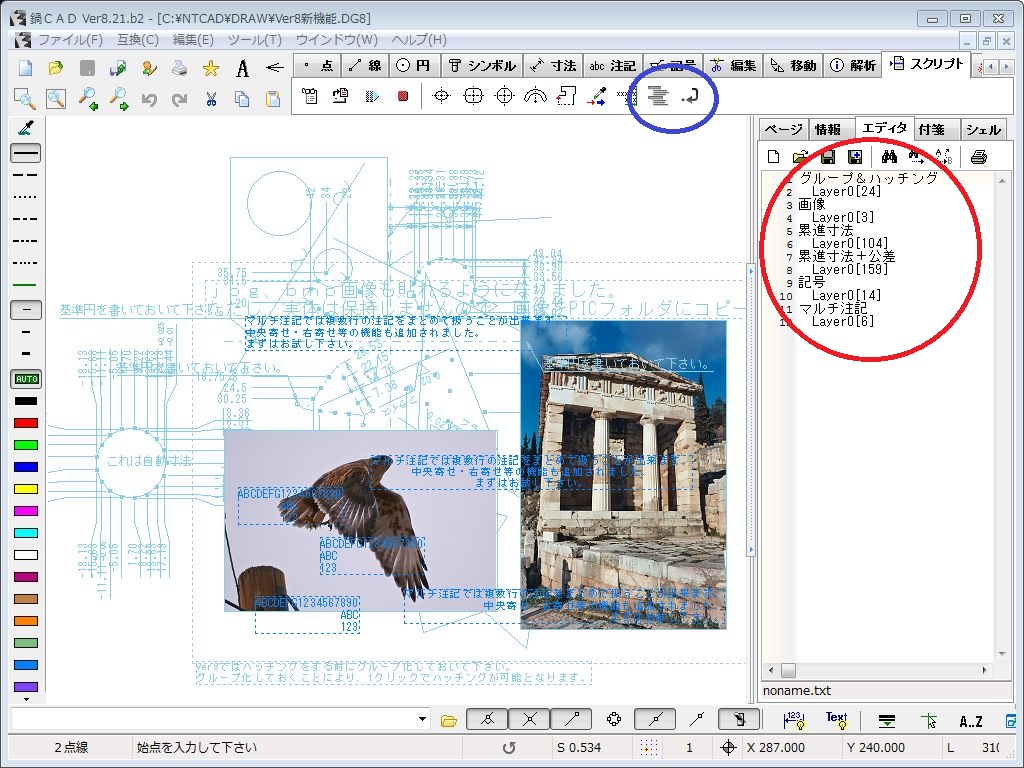Select the cyan color swatch
This screenshot has height=768, width=1024.
point(26,533)
